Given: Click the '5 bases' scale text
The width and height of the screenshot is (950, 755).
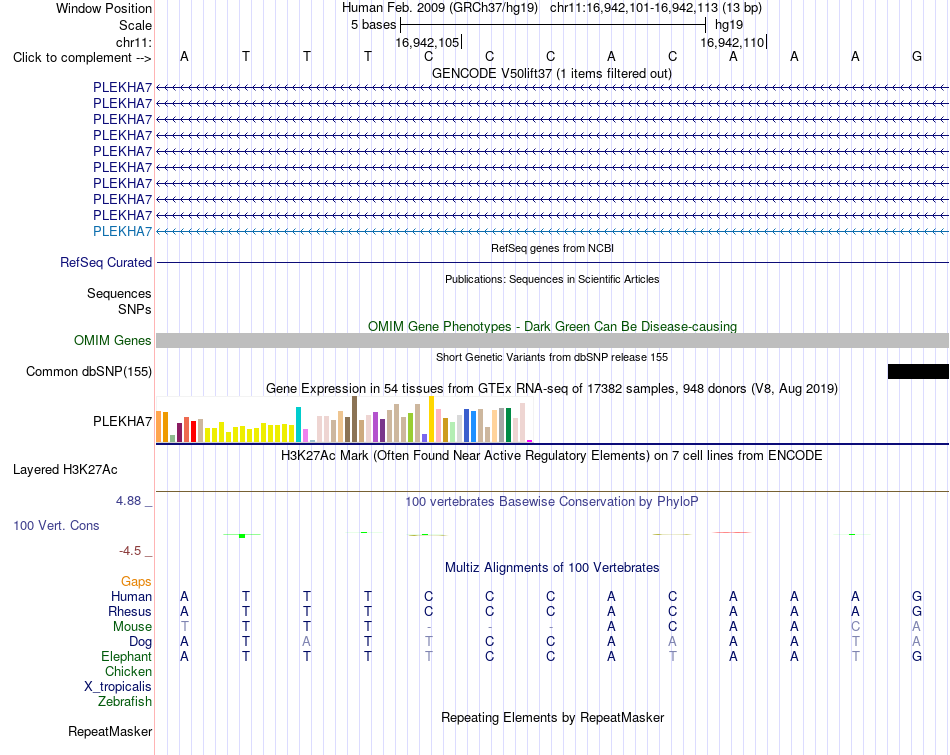Looking at the screenshot, I should tap(373, 25).
